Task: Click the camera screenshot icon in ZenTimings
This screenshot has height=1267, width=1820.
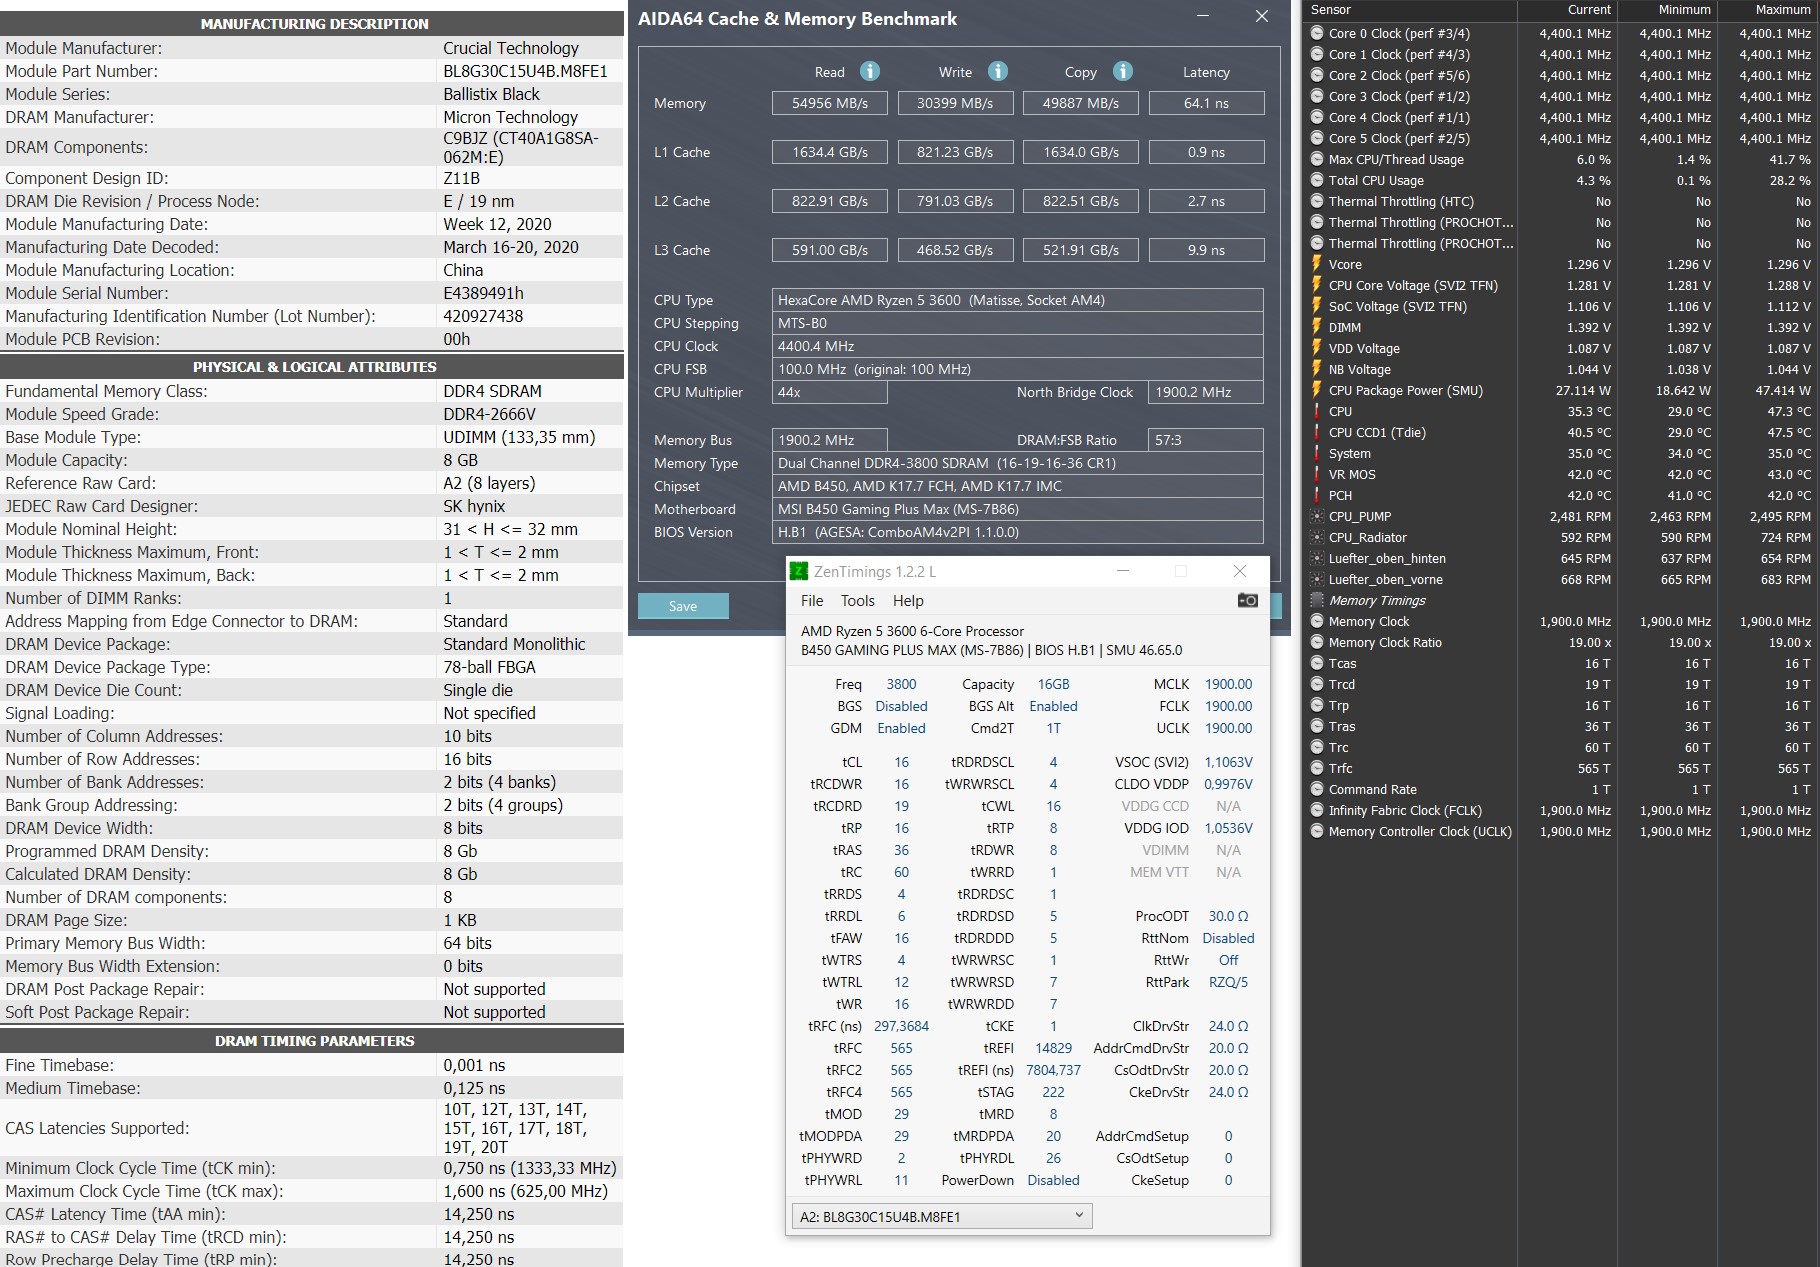Action: point(1247,600)
